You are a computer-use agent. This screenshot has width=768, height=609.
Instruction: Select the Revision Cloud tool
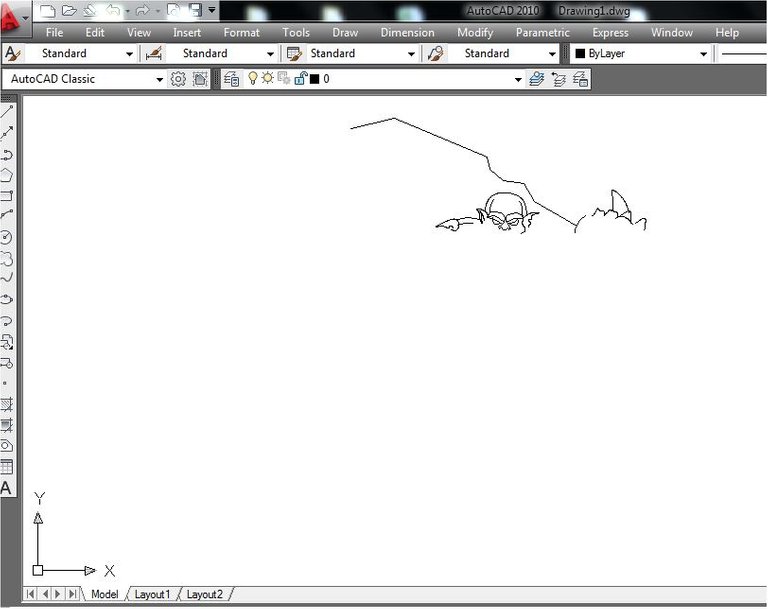pos(7,258)
